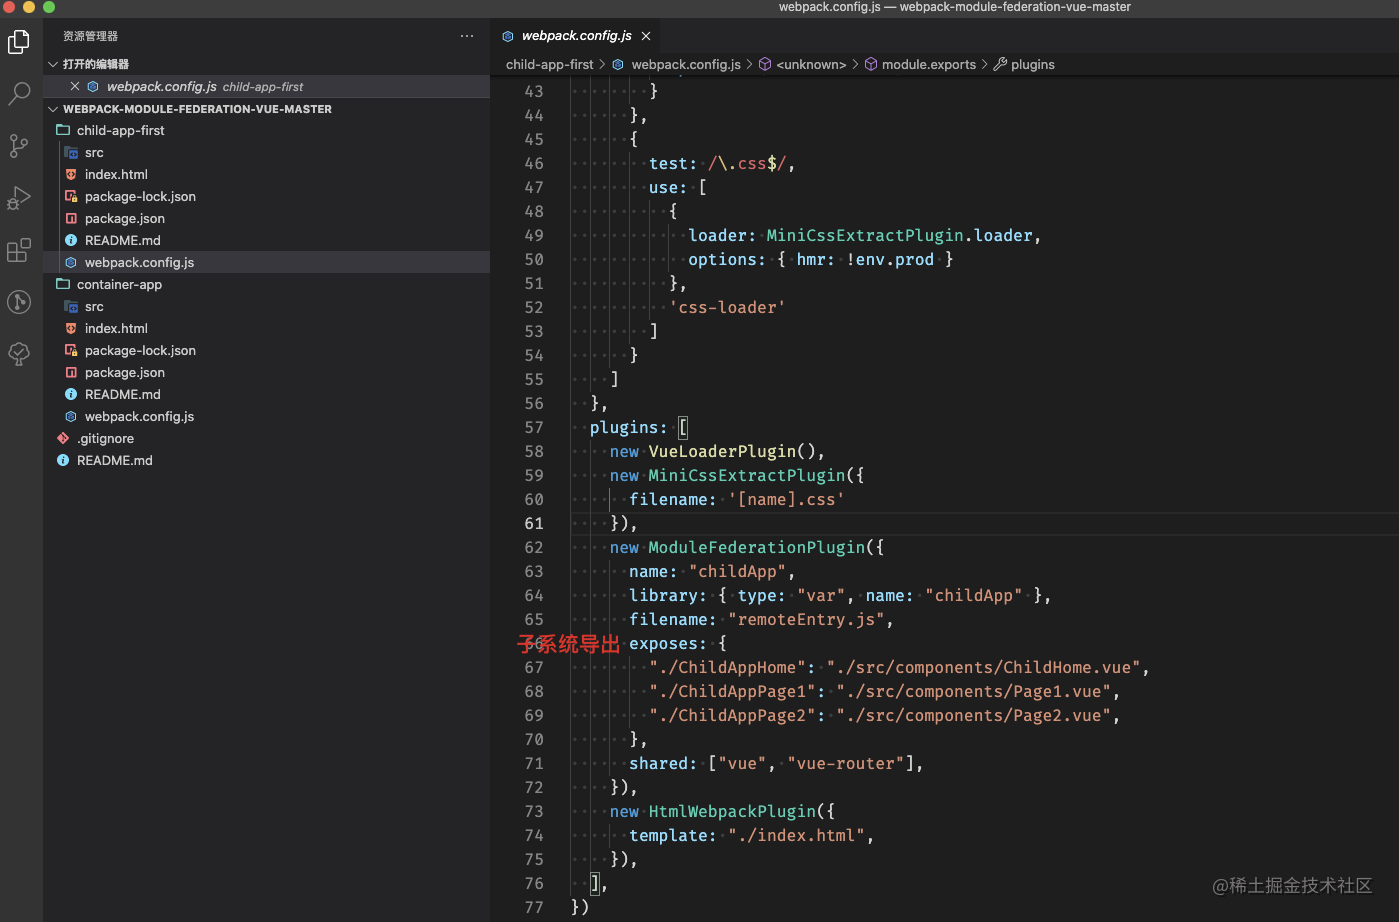
Task: Open the Run and Debug view icon
Action: pos(19,198)
